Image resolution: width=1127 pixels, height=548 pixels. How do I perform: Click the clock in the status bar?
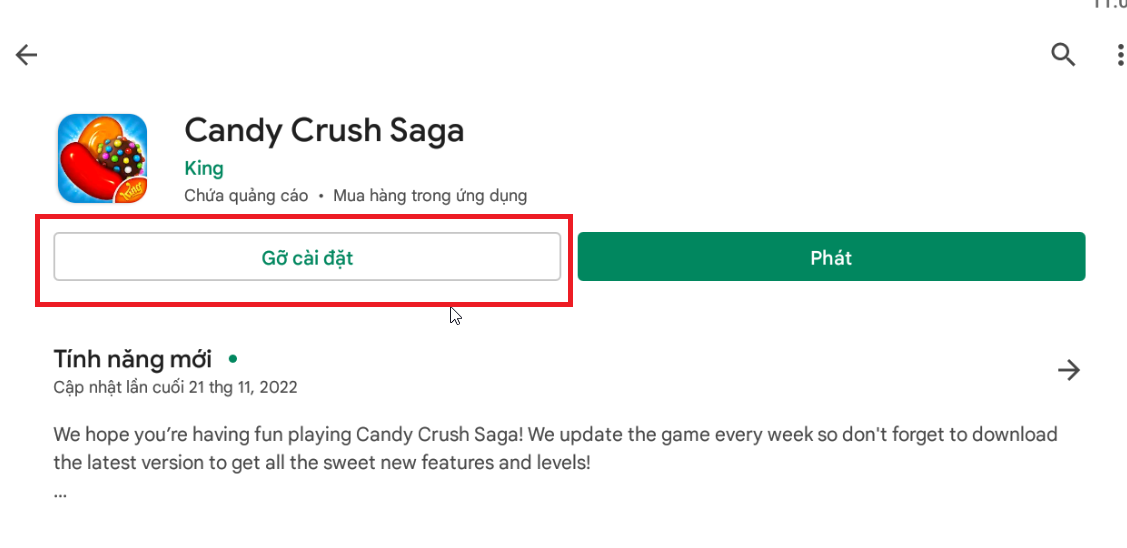pyautogui.click(x=1110, y=5)
